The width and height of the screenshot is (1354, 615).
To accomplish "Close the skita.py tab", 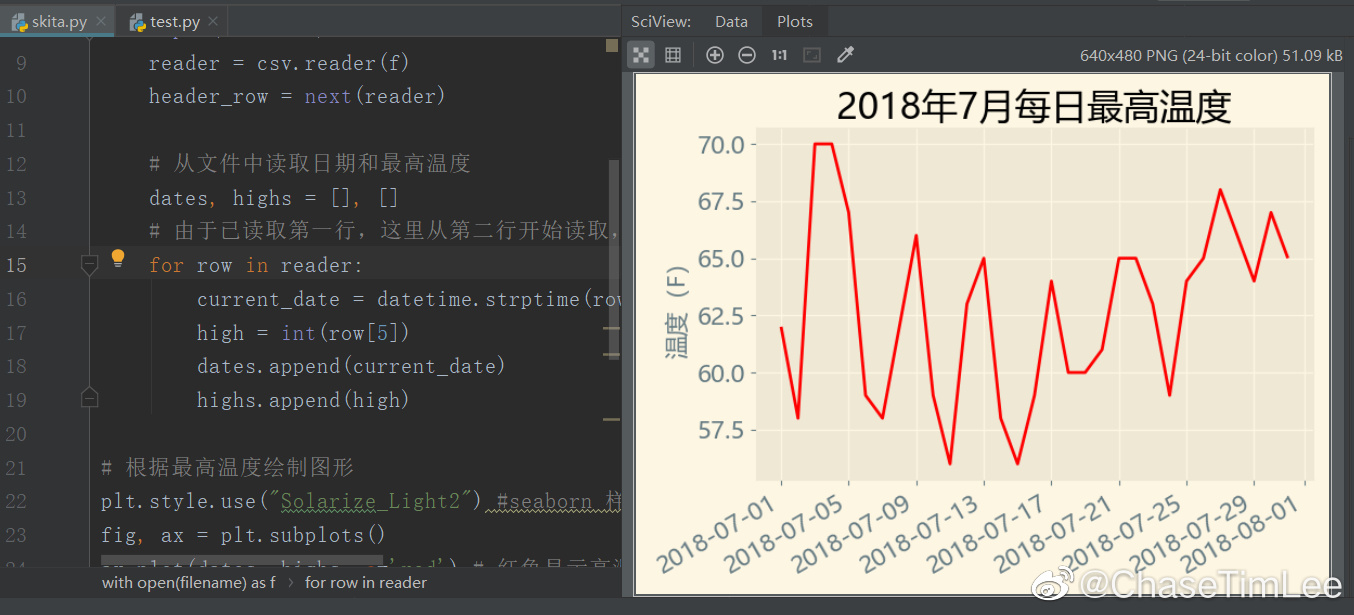I will point(101,21).
